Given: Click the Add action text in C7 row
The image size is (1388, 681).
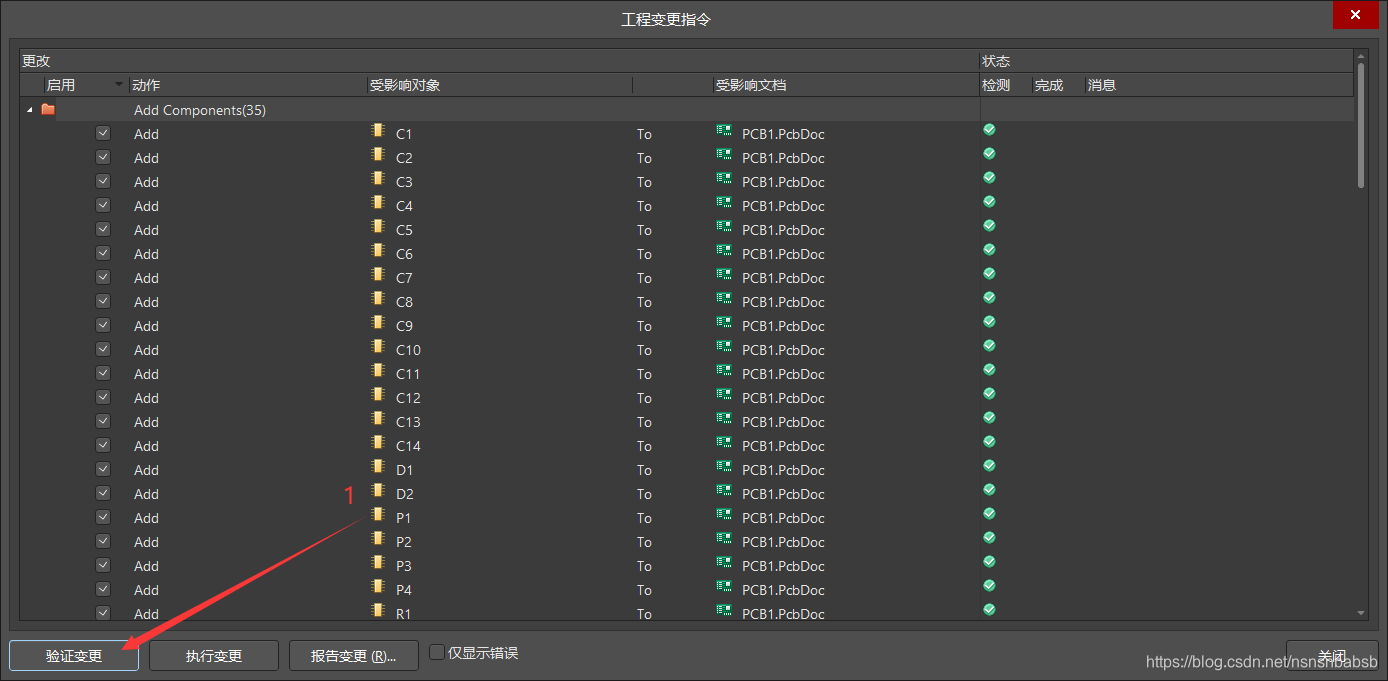Looking at the screenshot, I should (146, 278).
